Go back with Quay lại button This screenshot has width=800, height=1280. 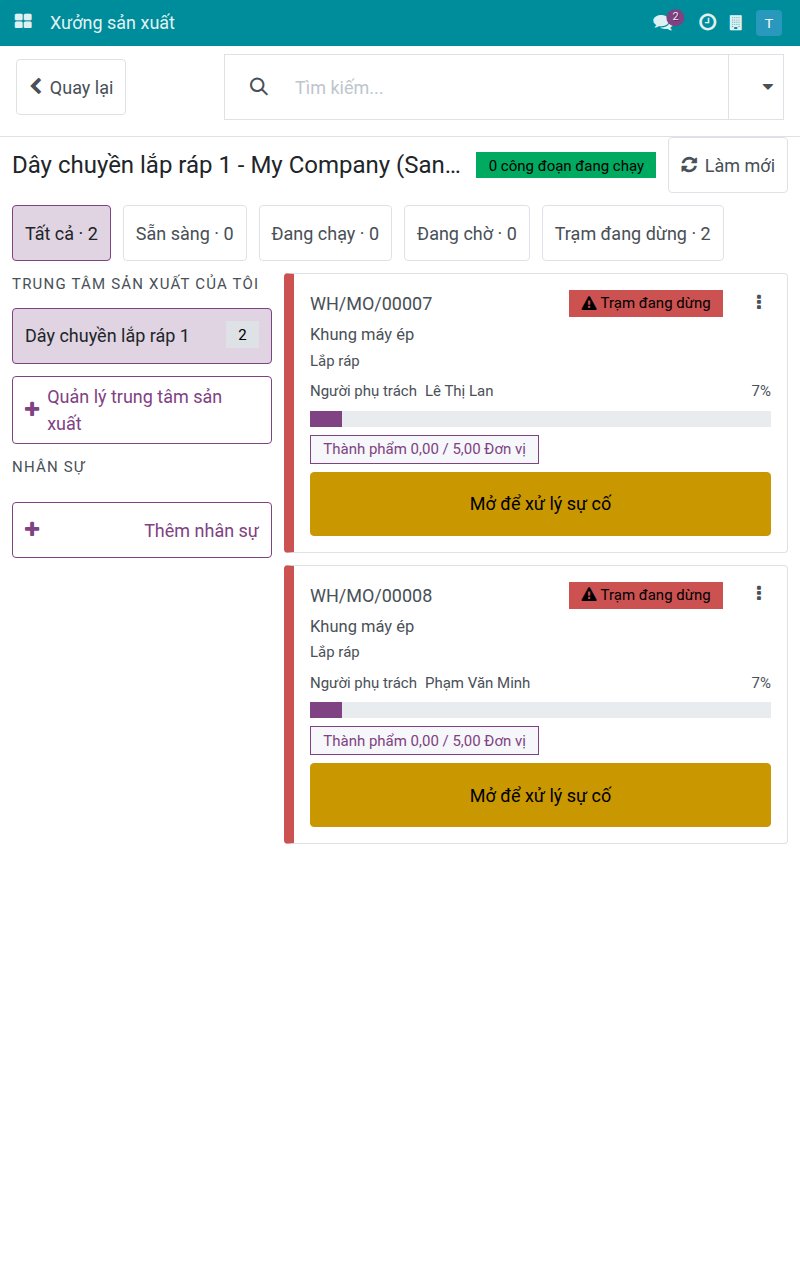tap(71, 87)
